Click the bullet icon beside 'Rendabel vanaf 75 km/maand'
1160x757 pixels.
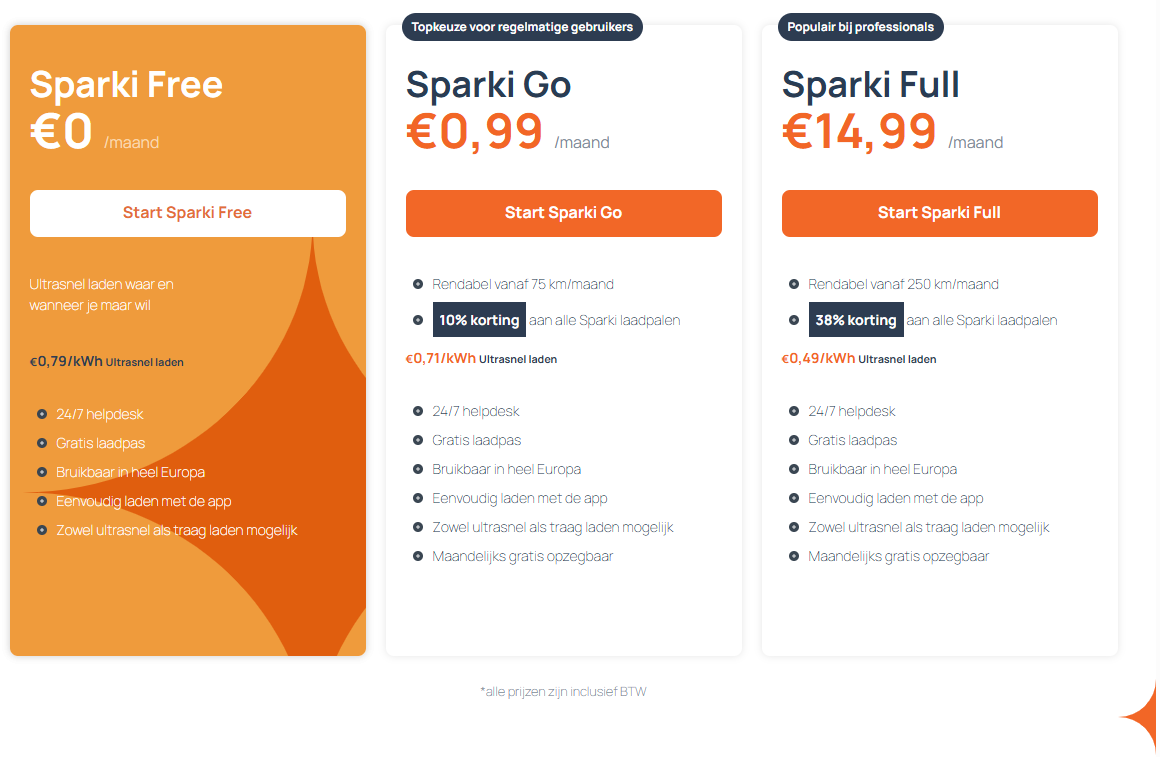(418, 284)
